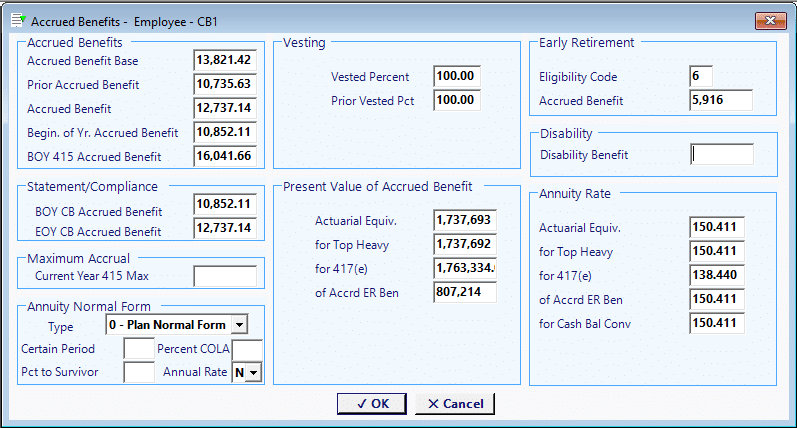Select the Eligibility Code field
Image resolution: width=797 pixels, height=428 pixels.
coord(700,76)
